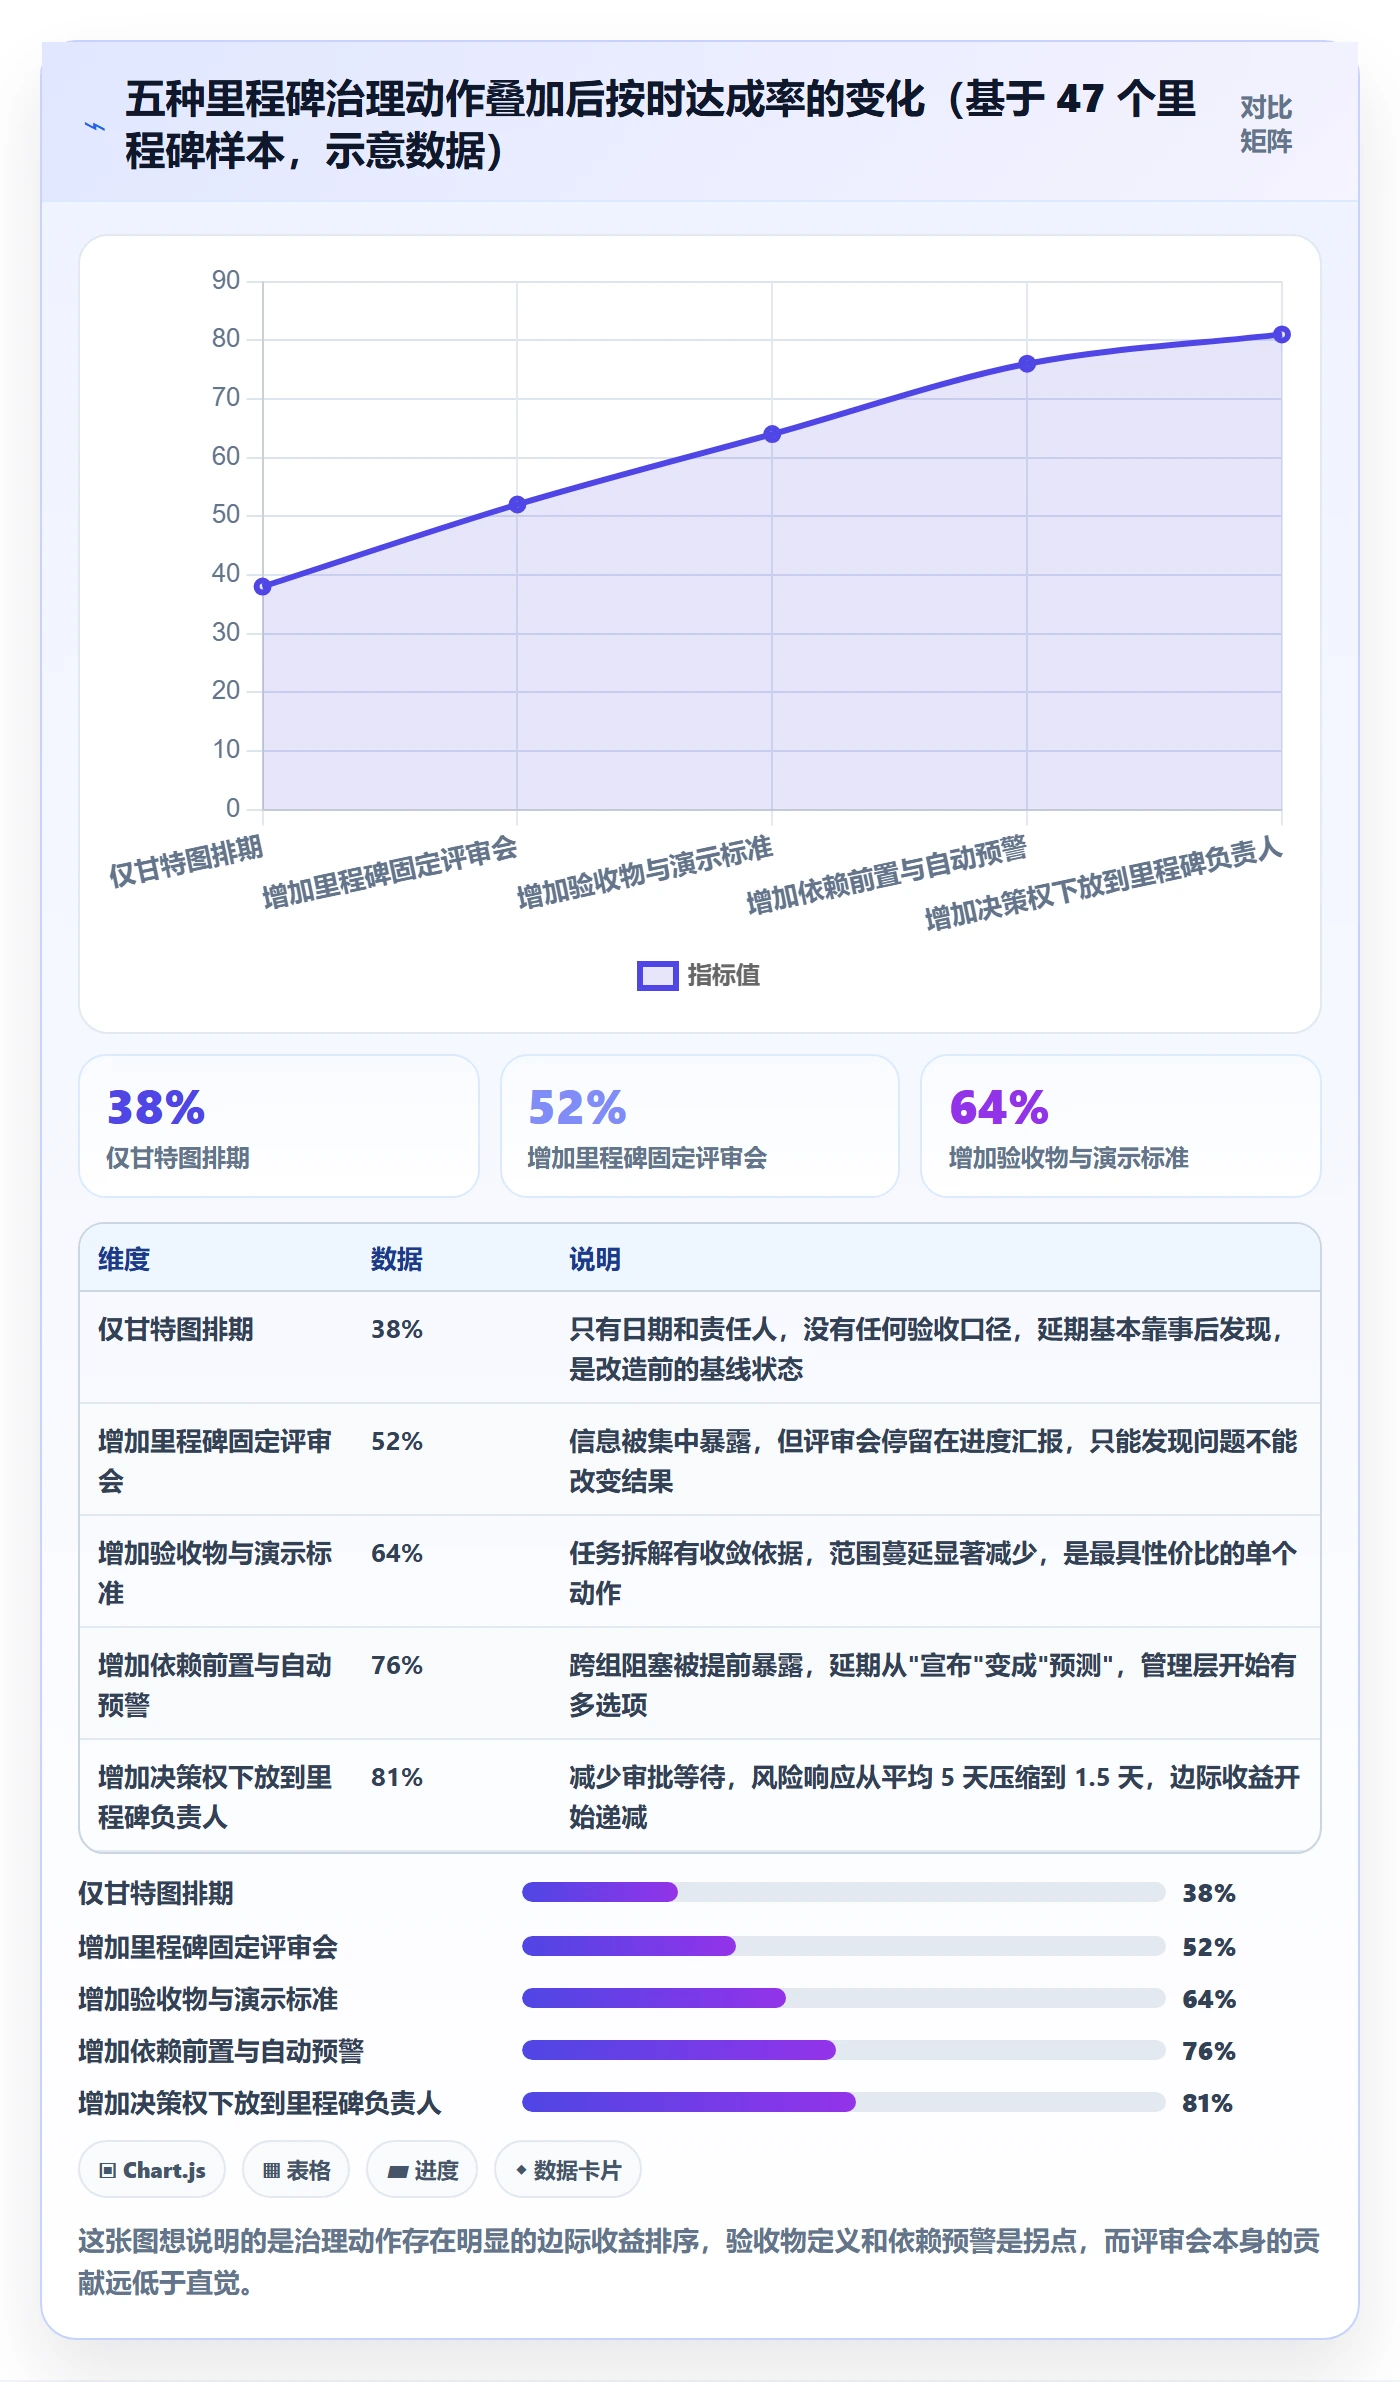Click the 38% data card
This screenshot has width=1400, height=2382.
[x=279, y=1126]
